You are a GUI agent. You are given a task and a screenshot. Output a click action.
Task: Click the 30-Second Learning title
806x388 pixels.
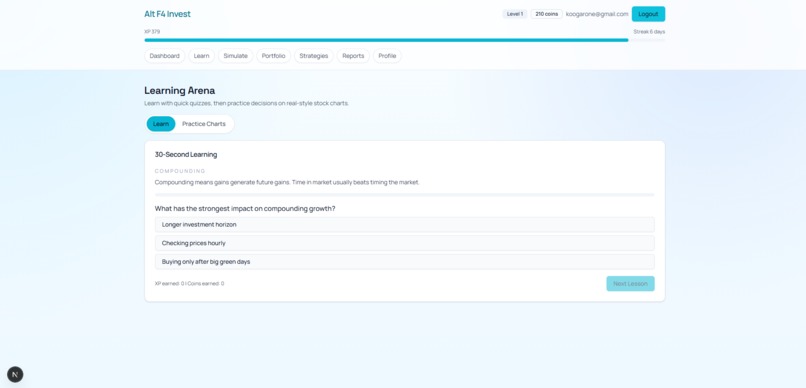coord(186,155)
